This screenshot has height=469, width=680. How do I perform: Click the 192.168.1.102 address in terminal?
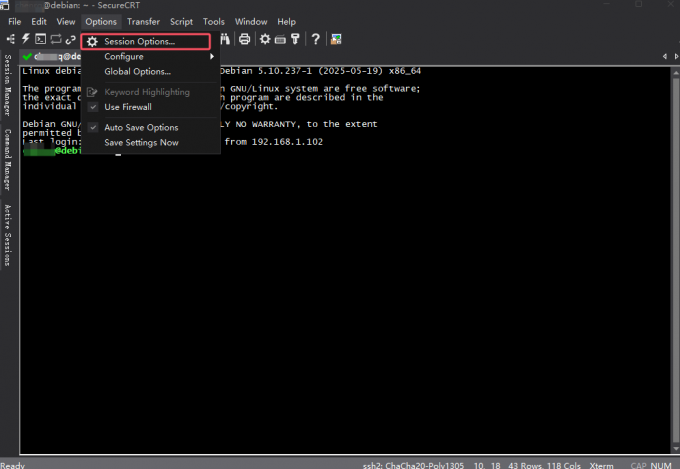click(x=287, y=142)
